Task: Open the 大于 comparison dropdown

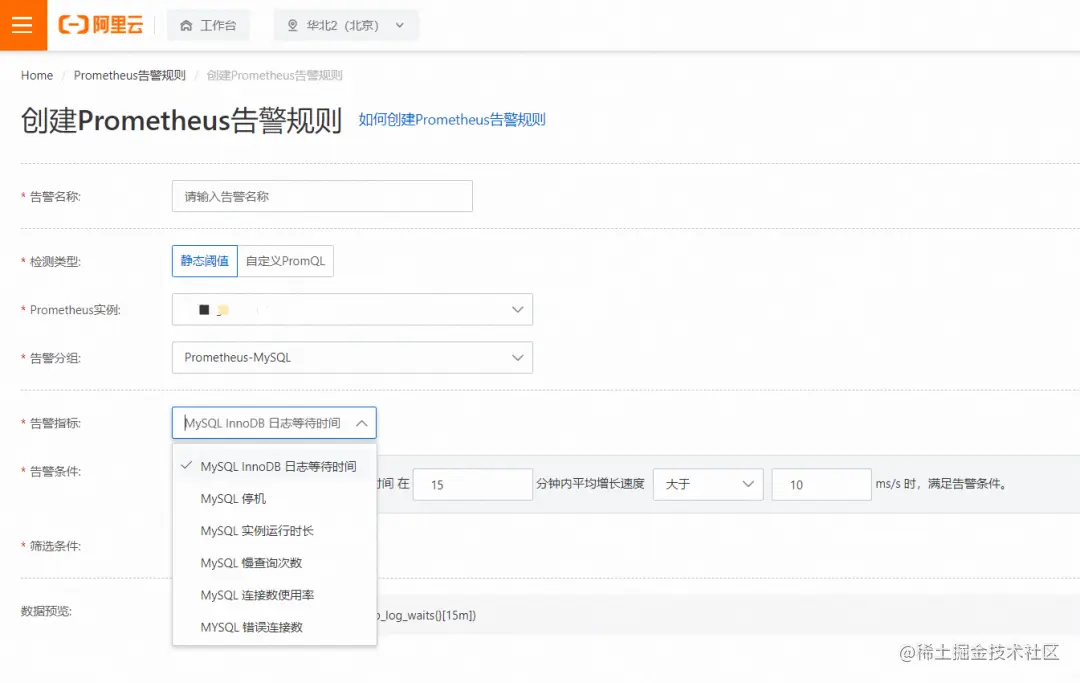Action: (708, 484)
